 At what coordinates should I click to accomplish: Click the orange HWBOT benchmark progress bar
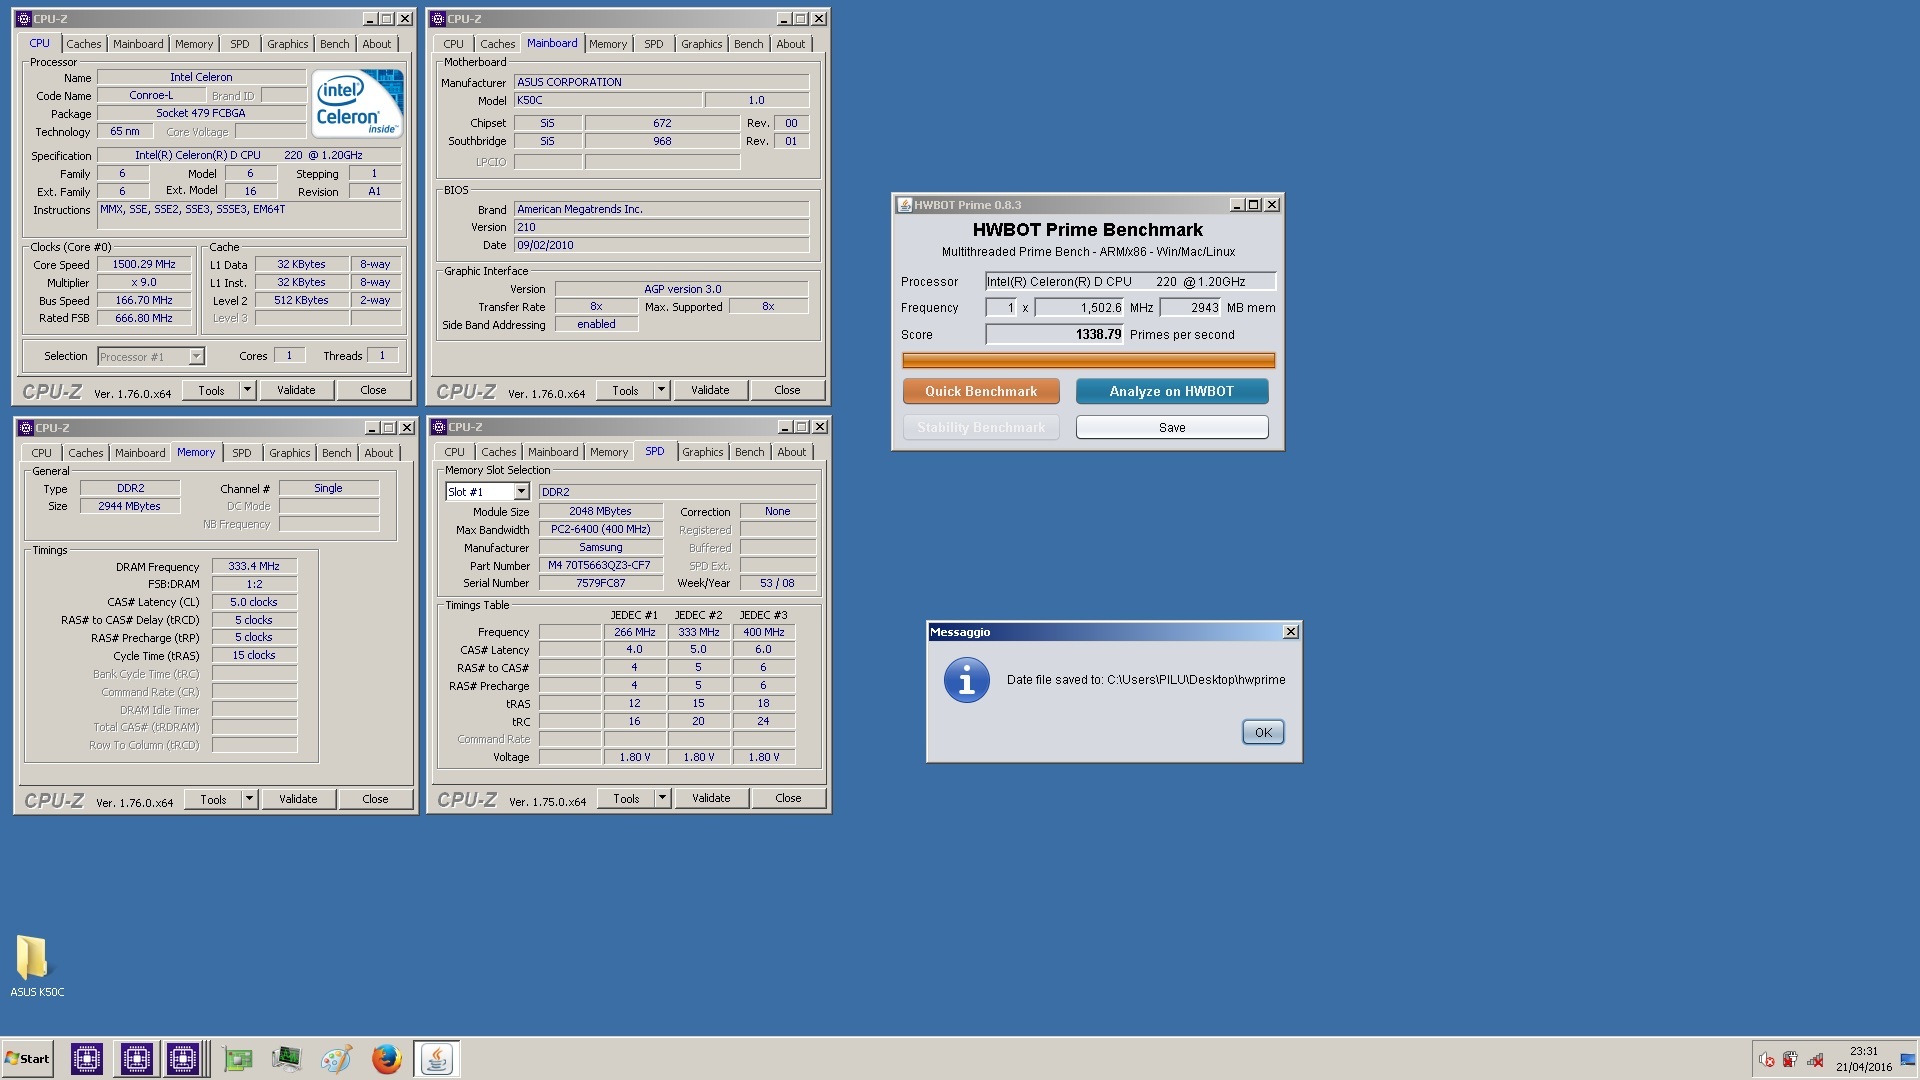tap(1088, 360)
